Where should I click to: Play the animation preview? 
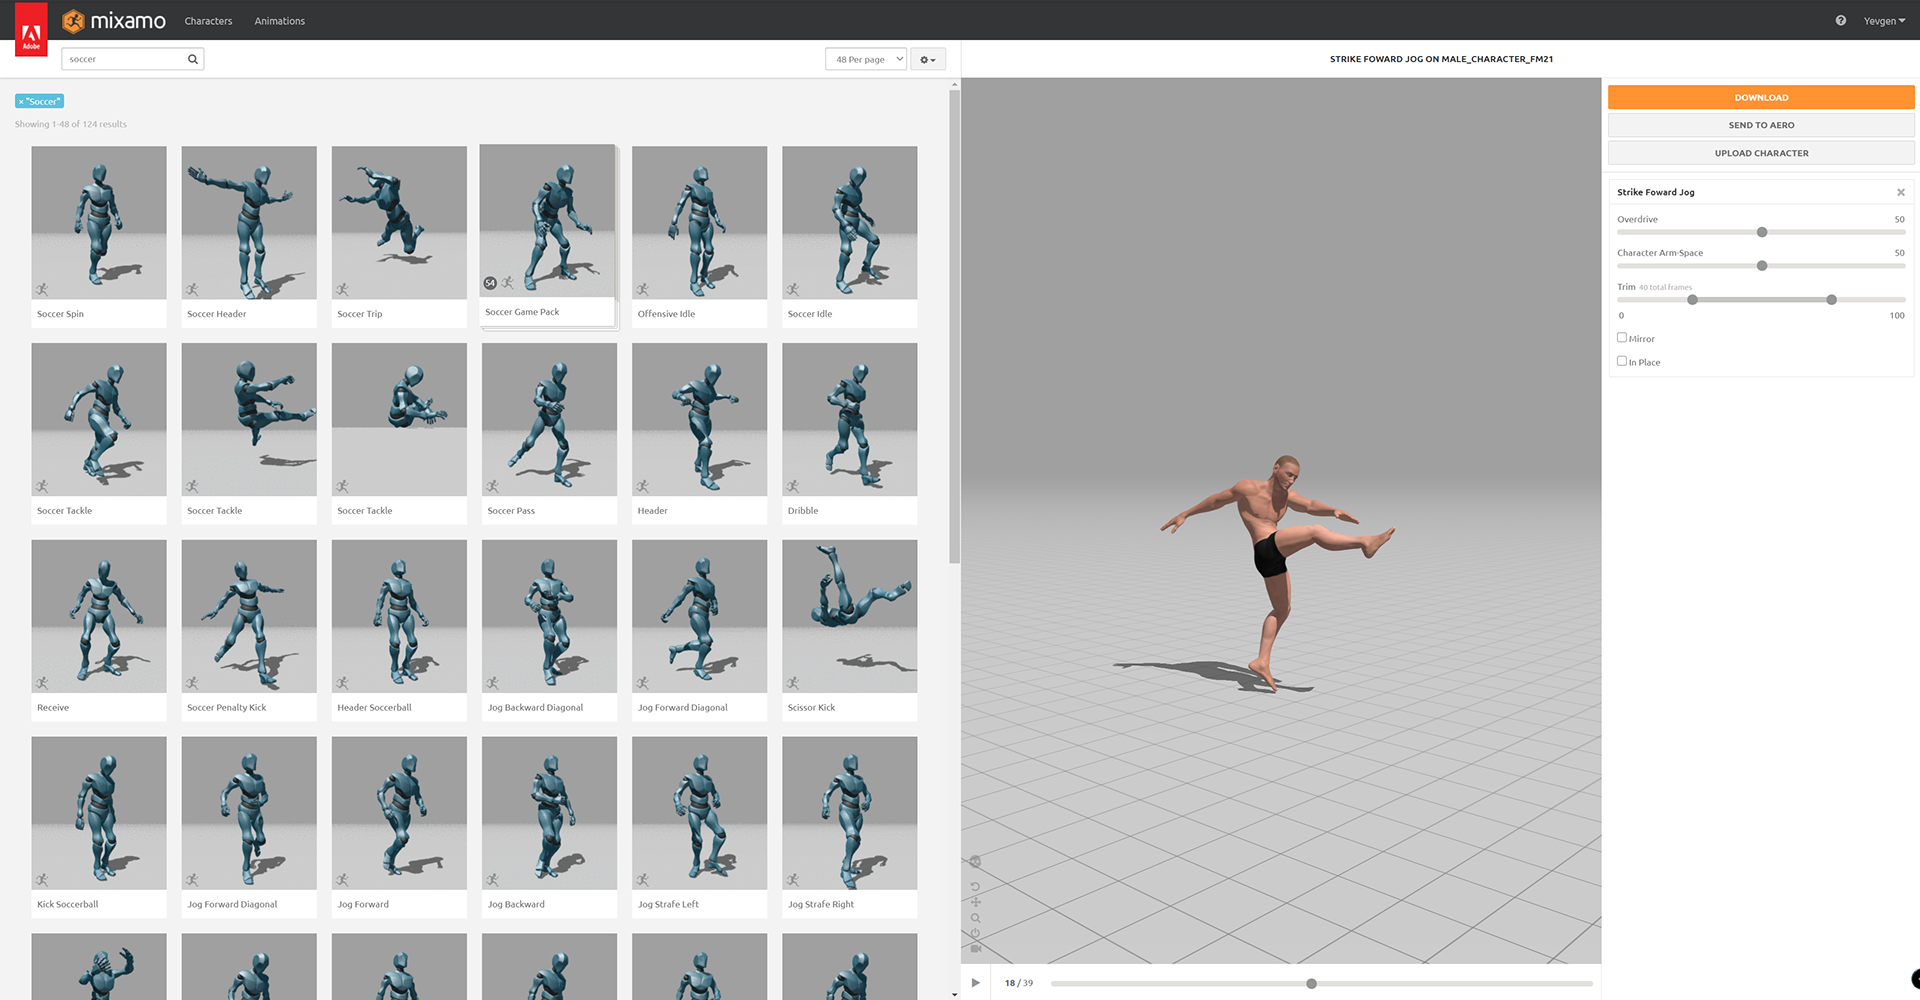click(x=976, y=983)
